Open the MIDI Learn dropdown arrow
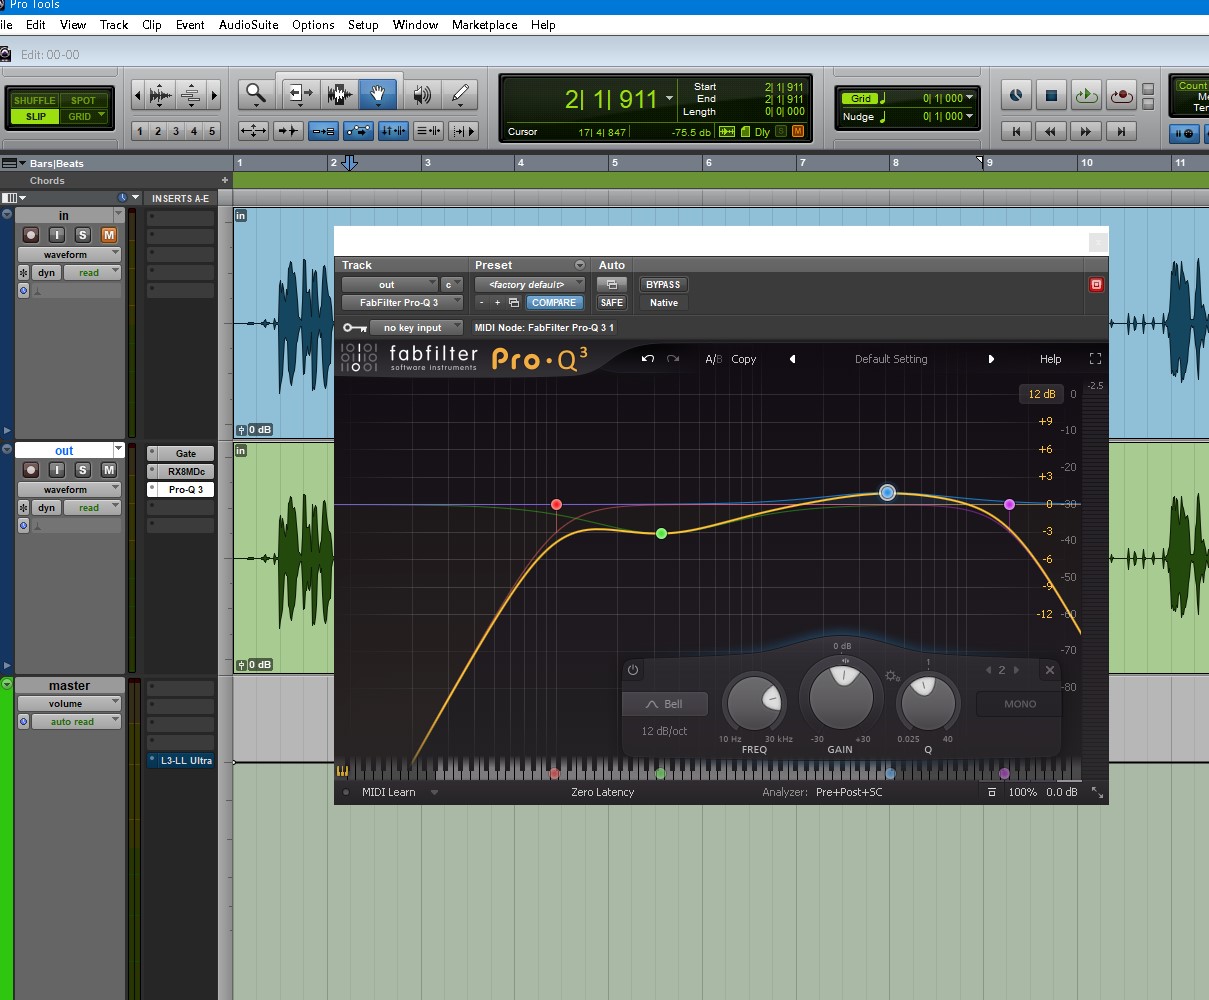This screenshot has width=1209, height=1000. click(435, 792)
